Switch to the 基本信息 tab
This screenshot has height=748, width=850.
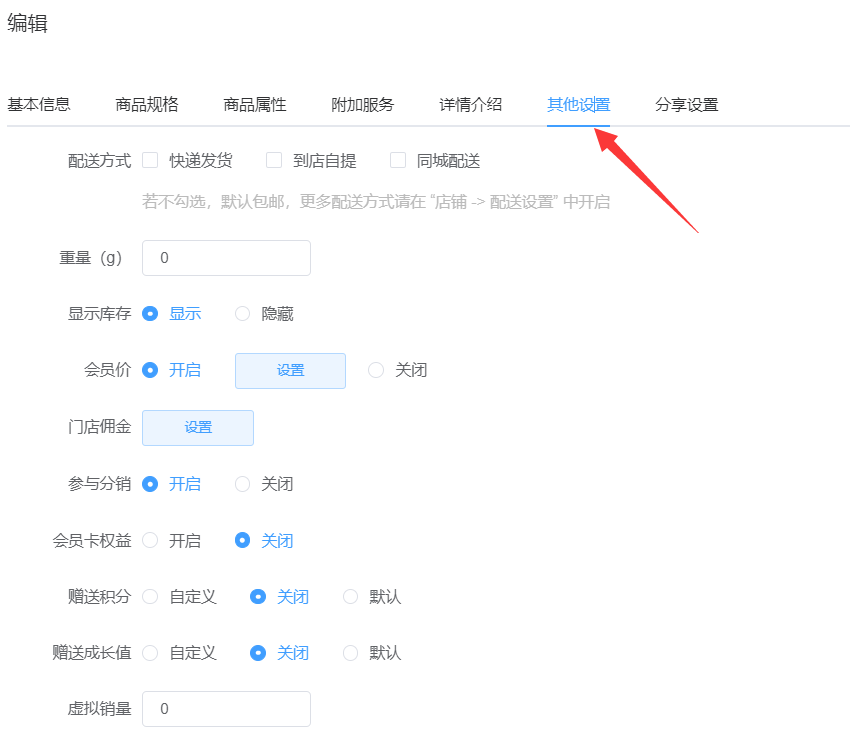pos(39,104)
